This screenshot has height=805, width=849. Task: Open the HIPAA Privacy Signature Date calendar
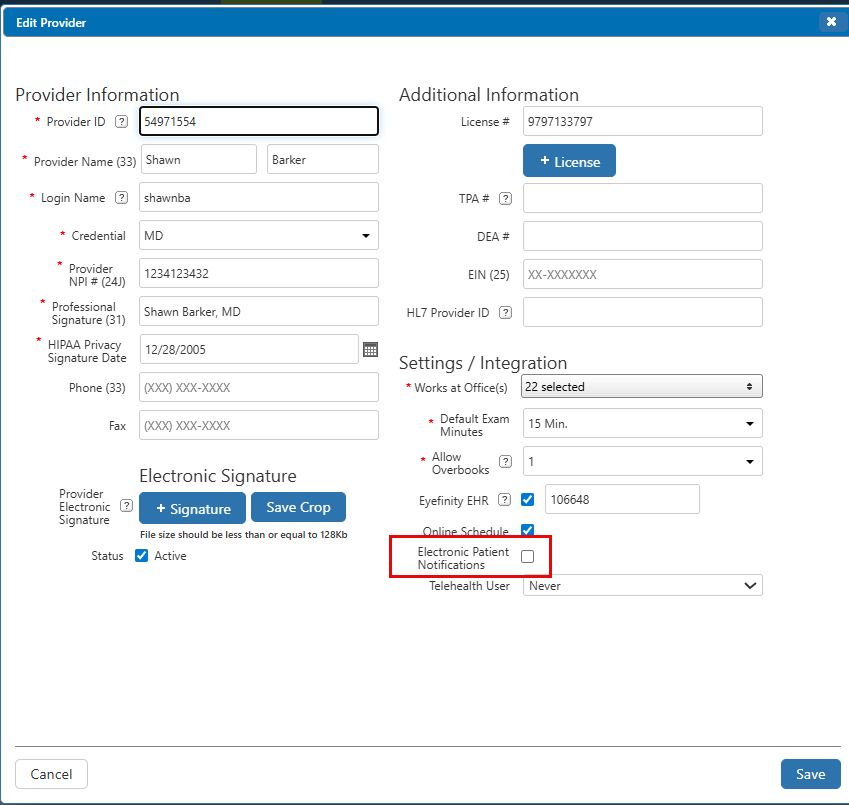tap(370, 349)
